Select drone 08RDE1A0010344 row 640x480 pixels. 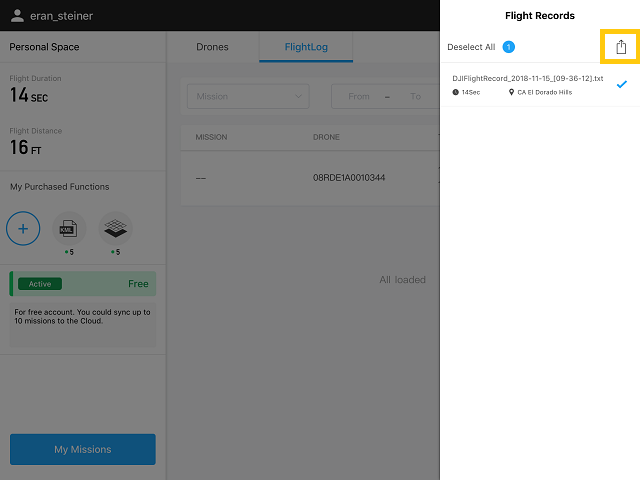(310, 178)
